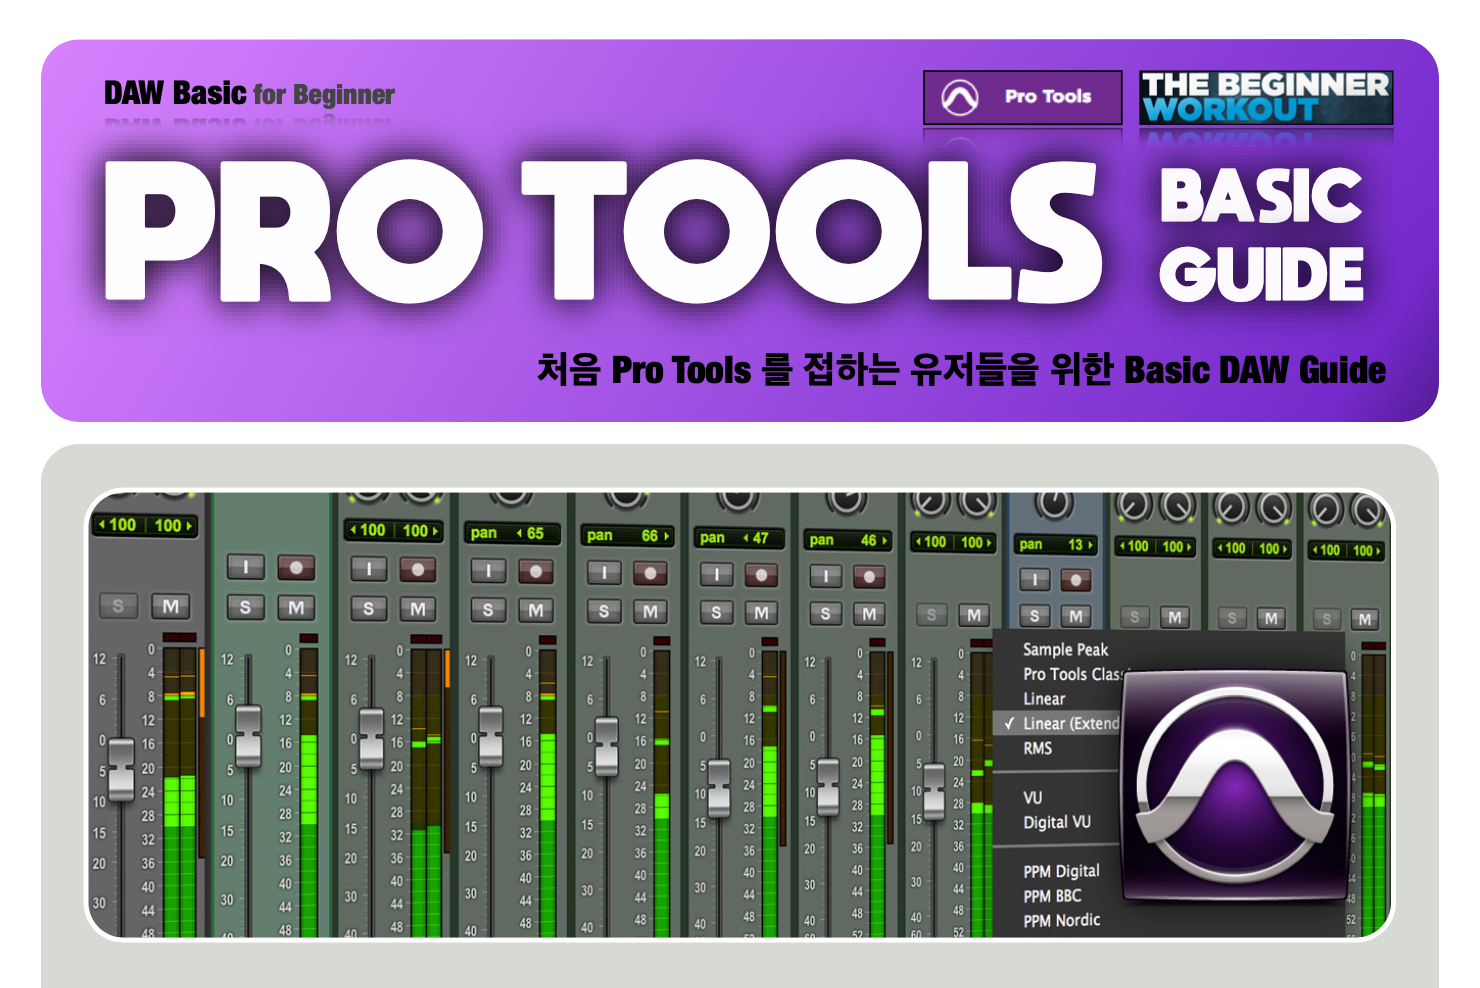Mute the pan 46 channel

click(870, 613)
